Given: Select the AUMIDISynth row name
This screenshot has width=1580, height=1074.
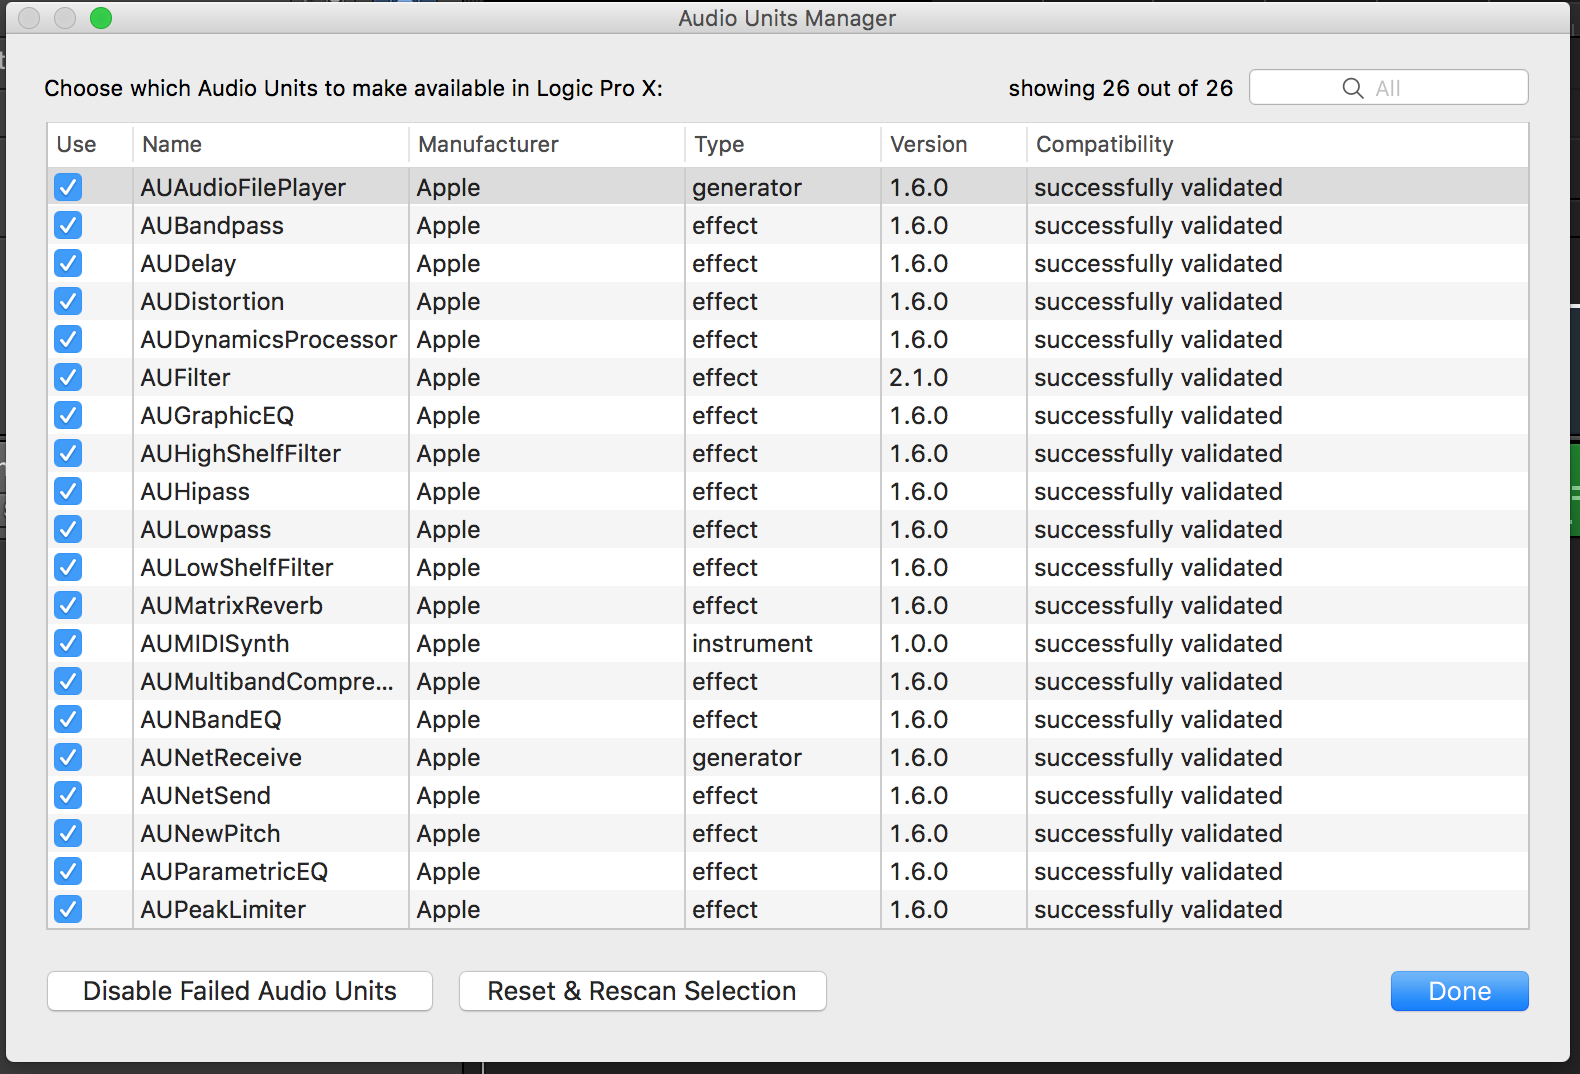Looking at the screenshot, I should pos(215,644).
